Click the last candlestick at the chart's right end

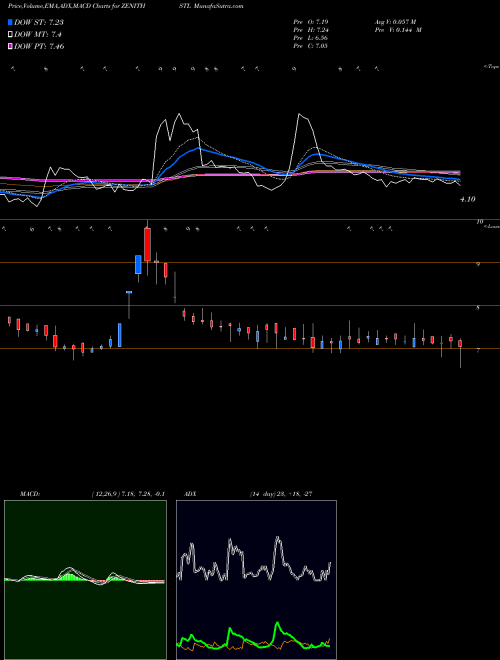coord(460,353)
